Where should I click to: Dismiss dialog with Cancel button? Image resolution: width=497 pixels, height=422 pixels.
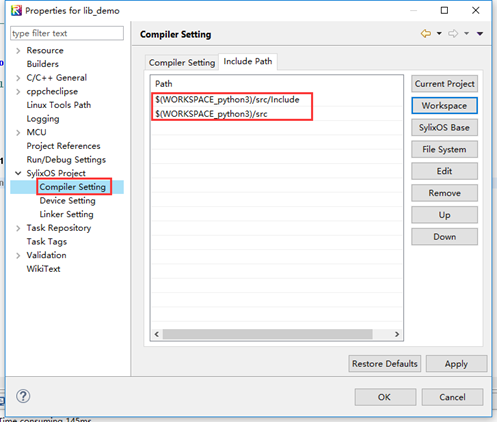452,397
